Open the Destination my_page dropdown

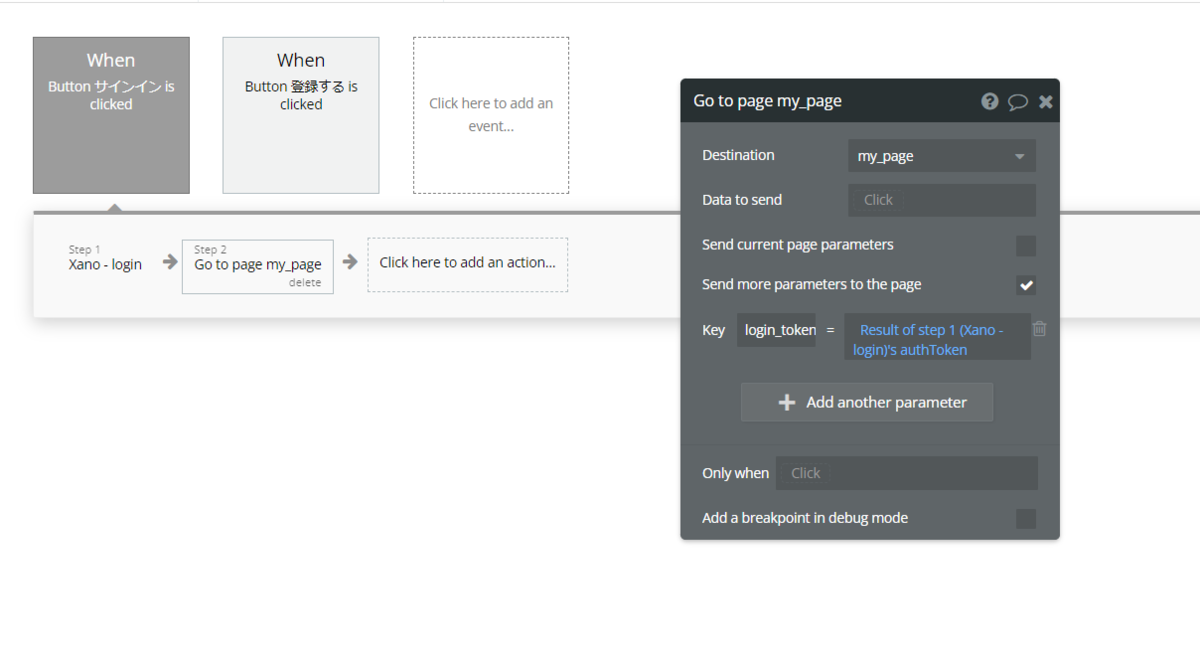[x=941, y=156]
